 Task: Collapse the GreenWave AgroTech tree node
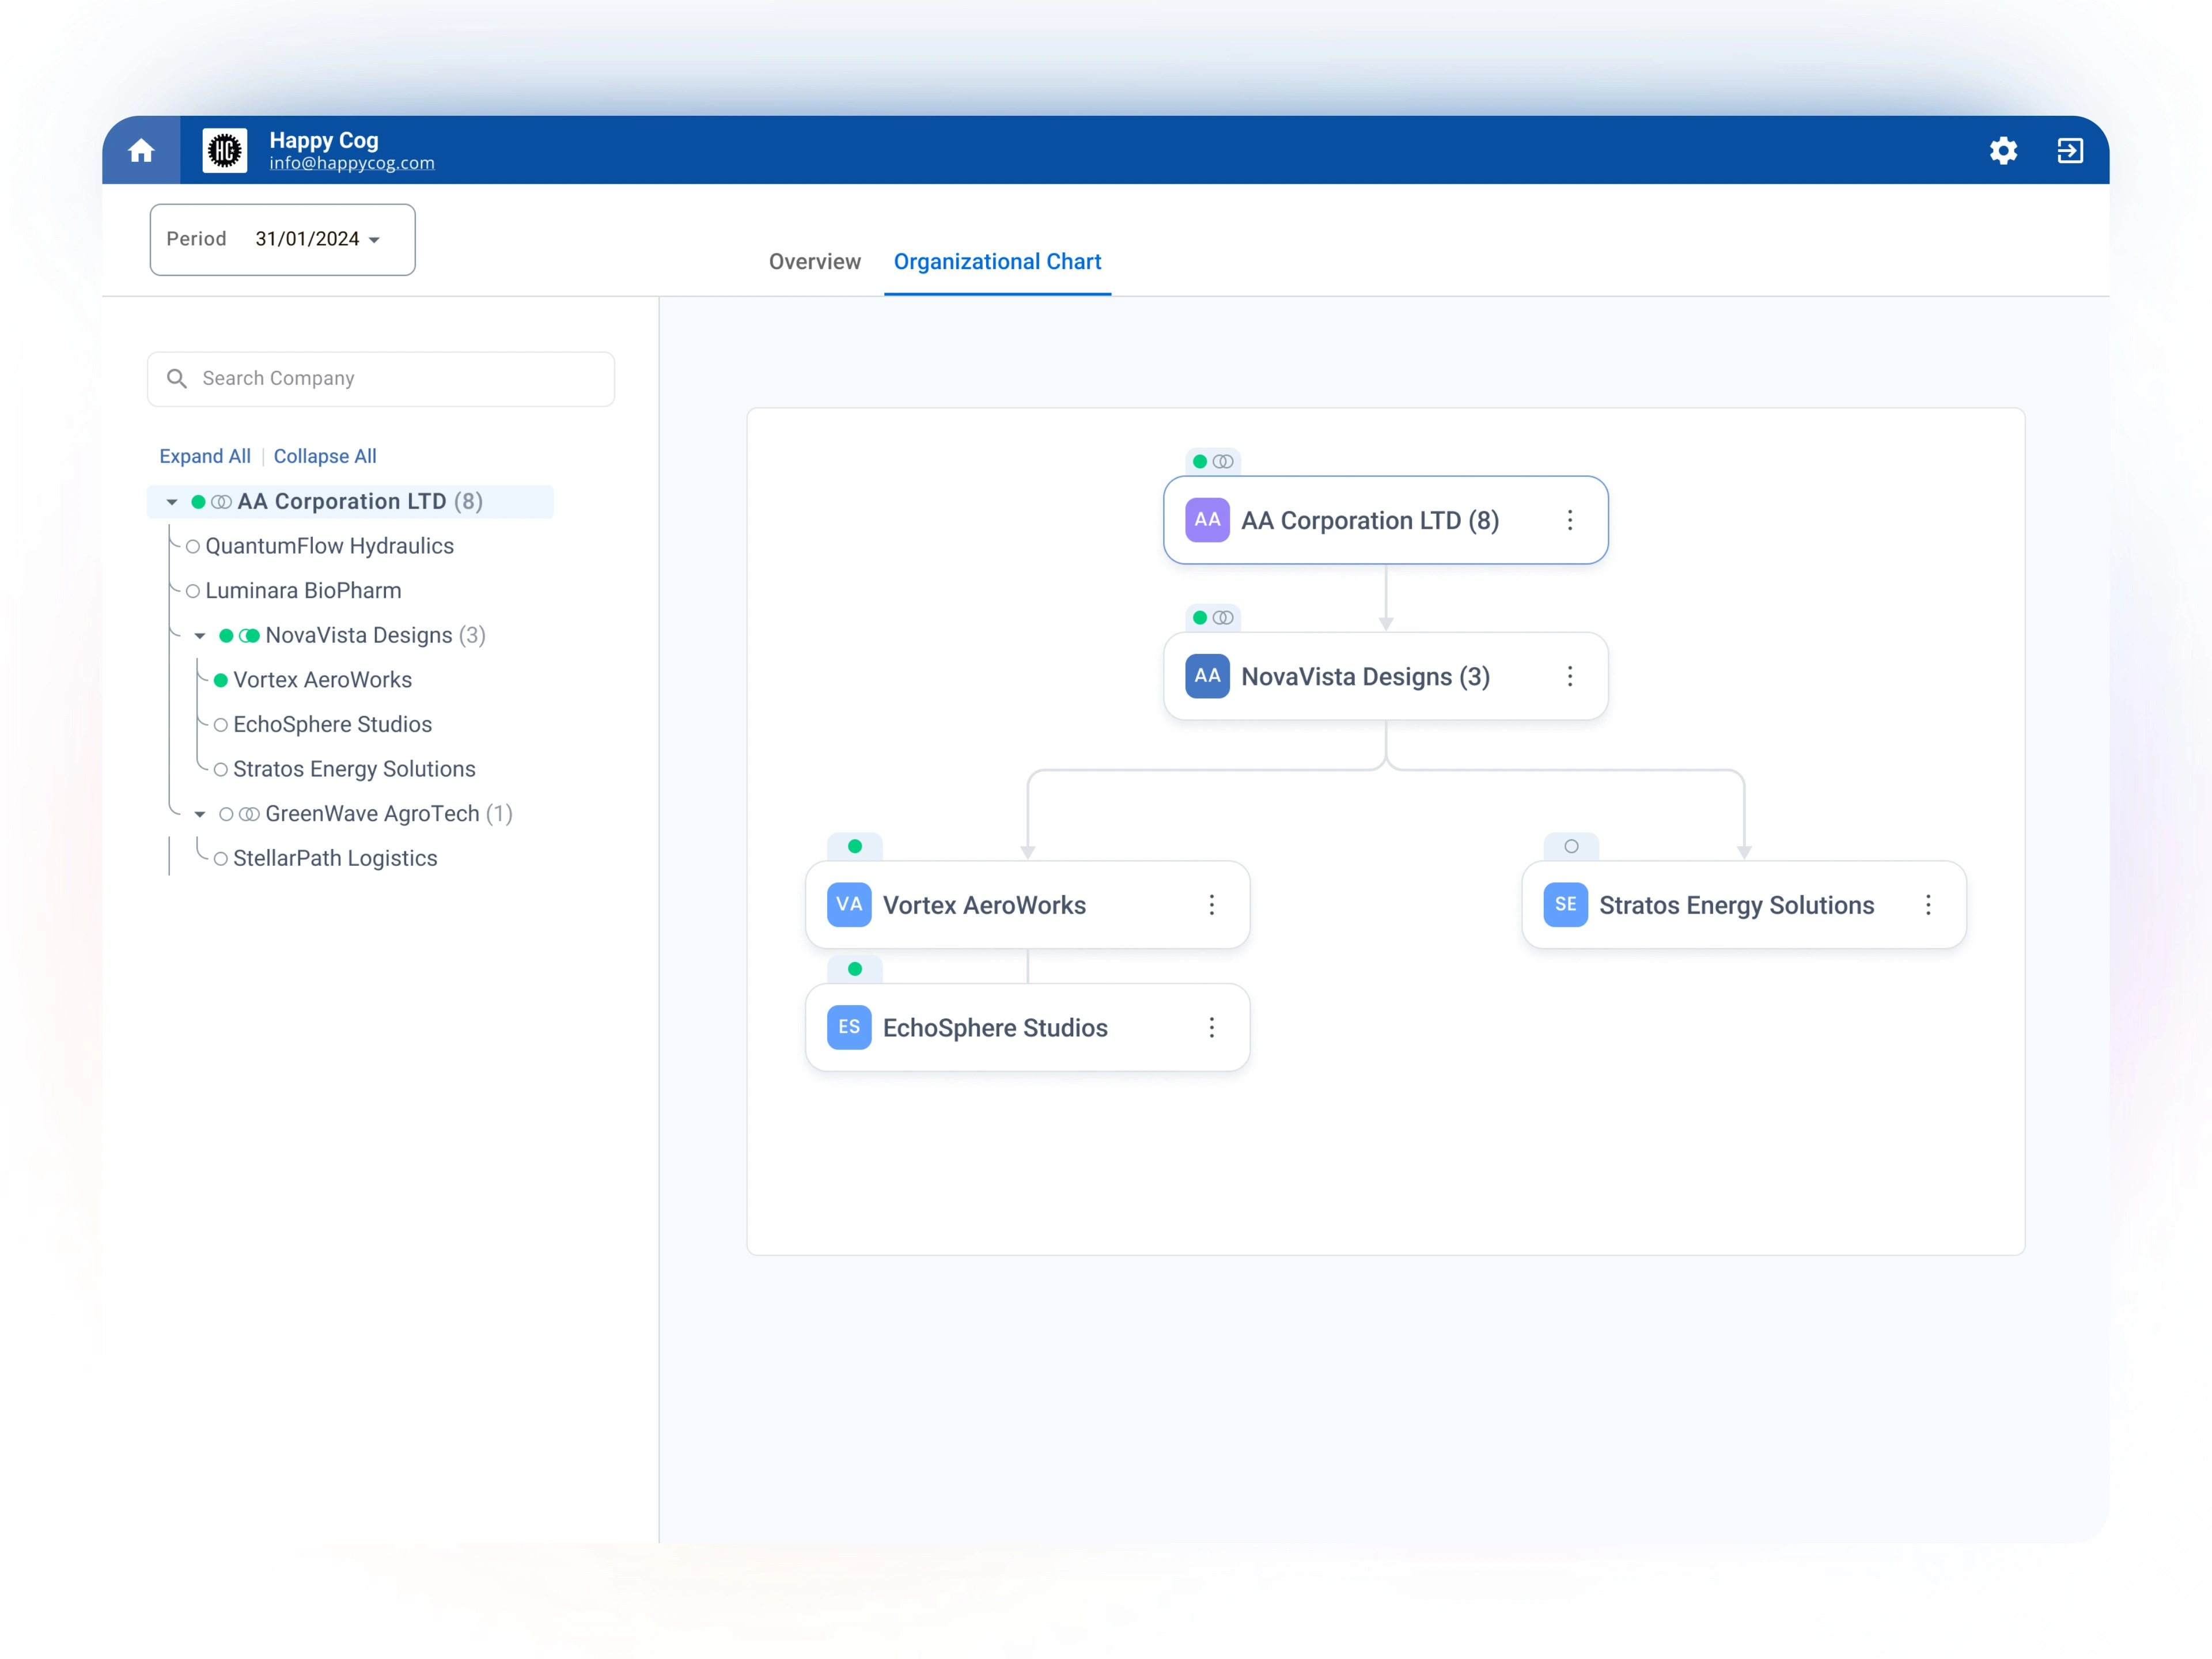(x=200, y=814)
